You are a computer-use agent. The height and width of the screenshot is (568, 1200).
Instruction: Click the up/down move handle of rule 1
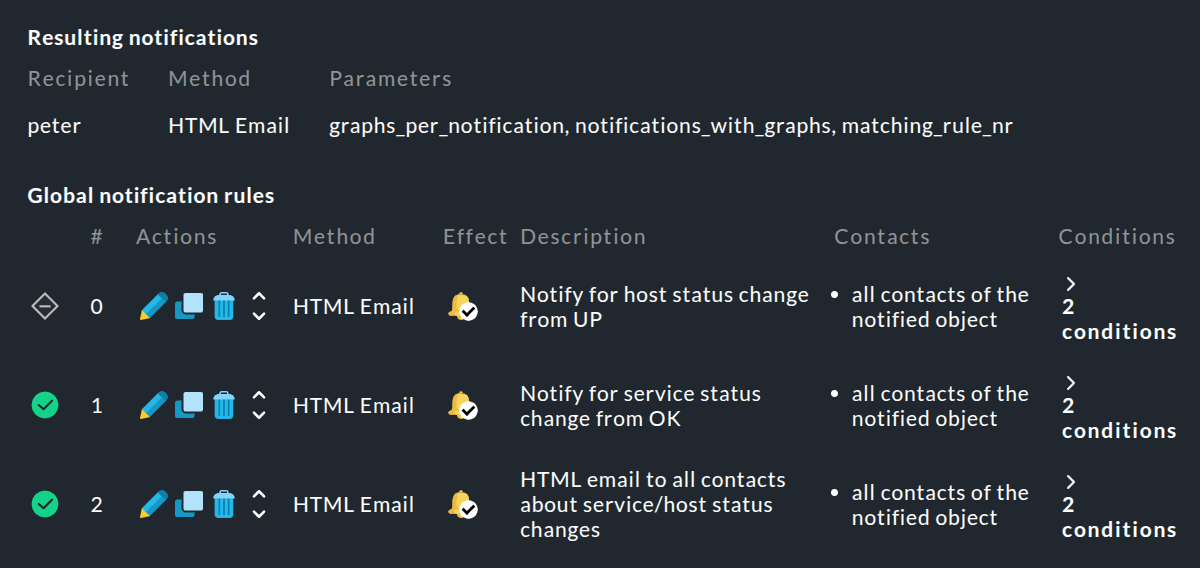click(259, 405)
